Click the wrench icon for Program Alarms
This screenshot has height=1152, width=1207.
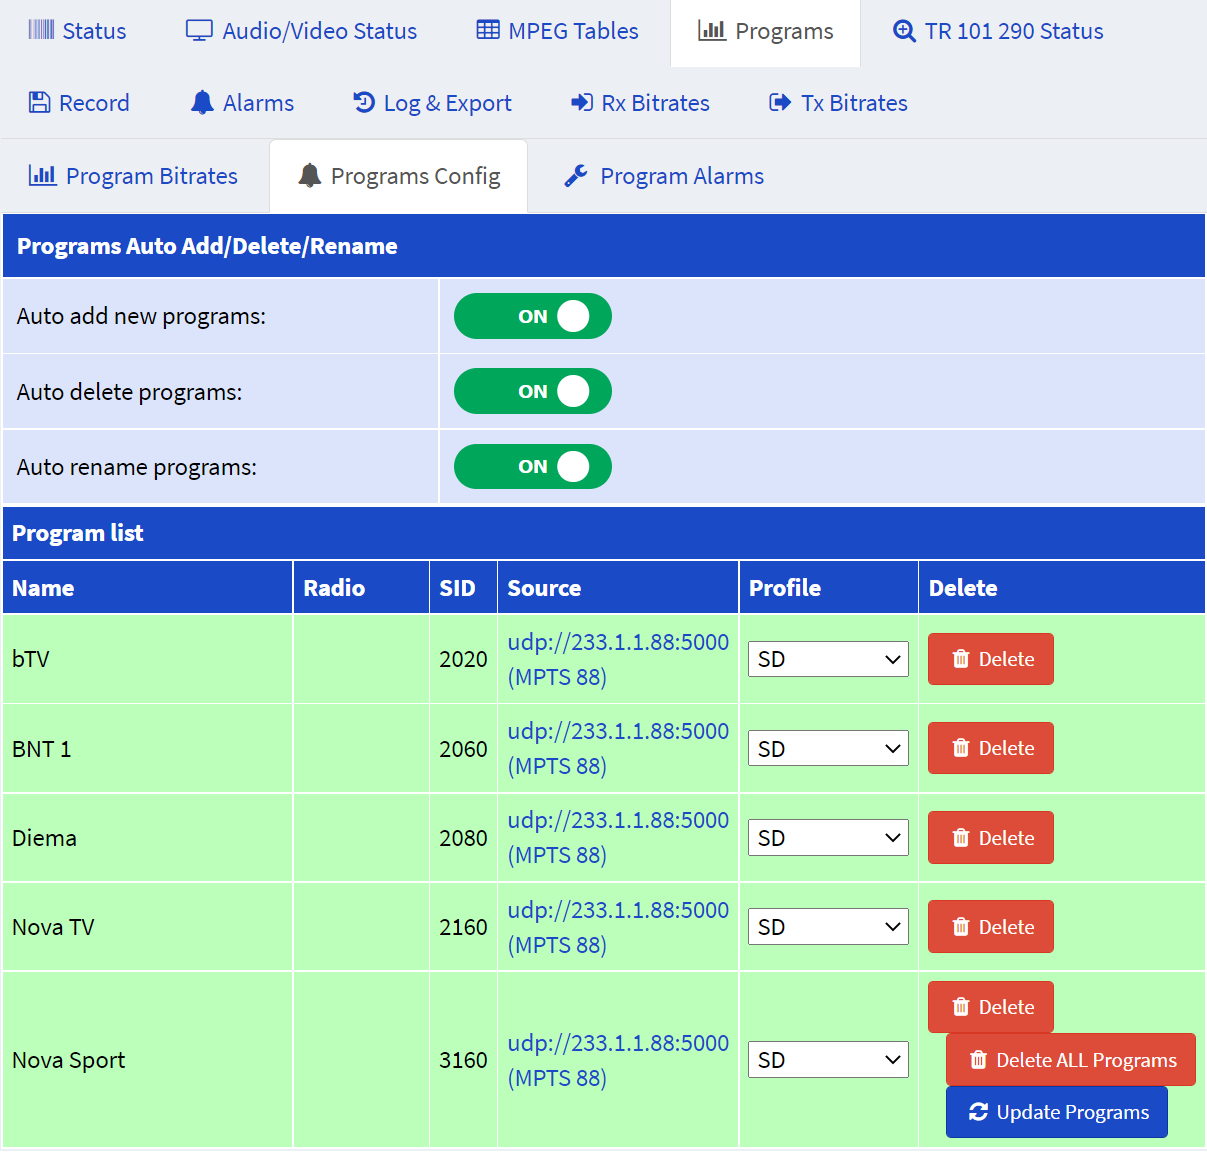pos(576,176)
